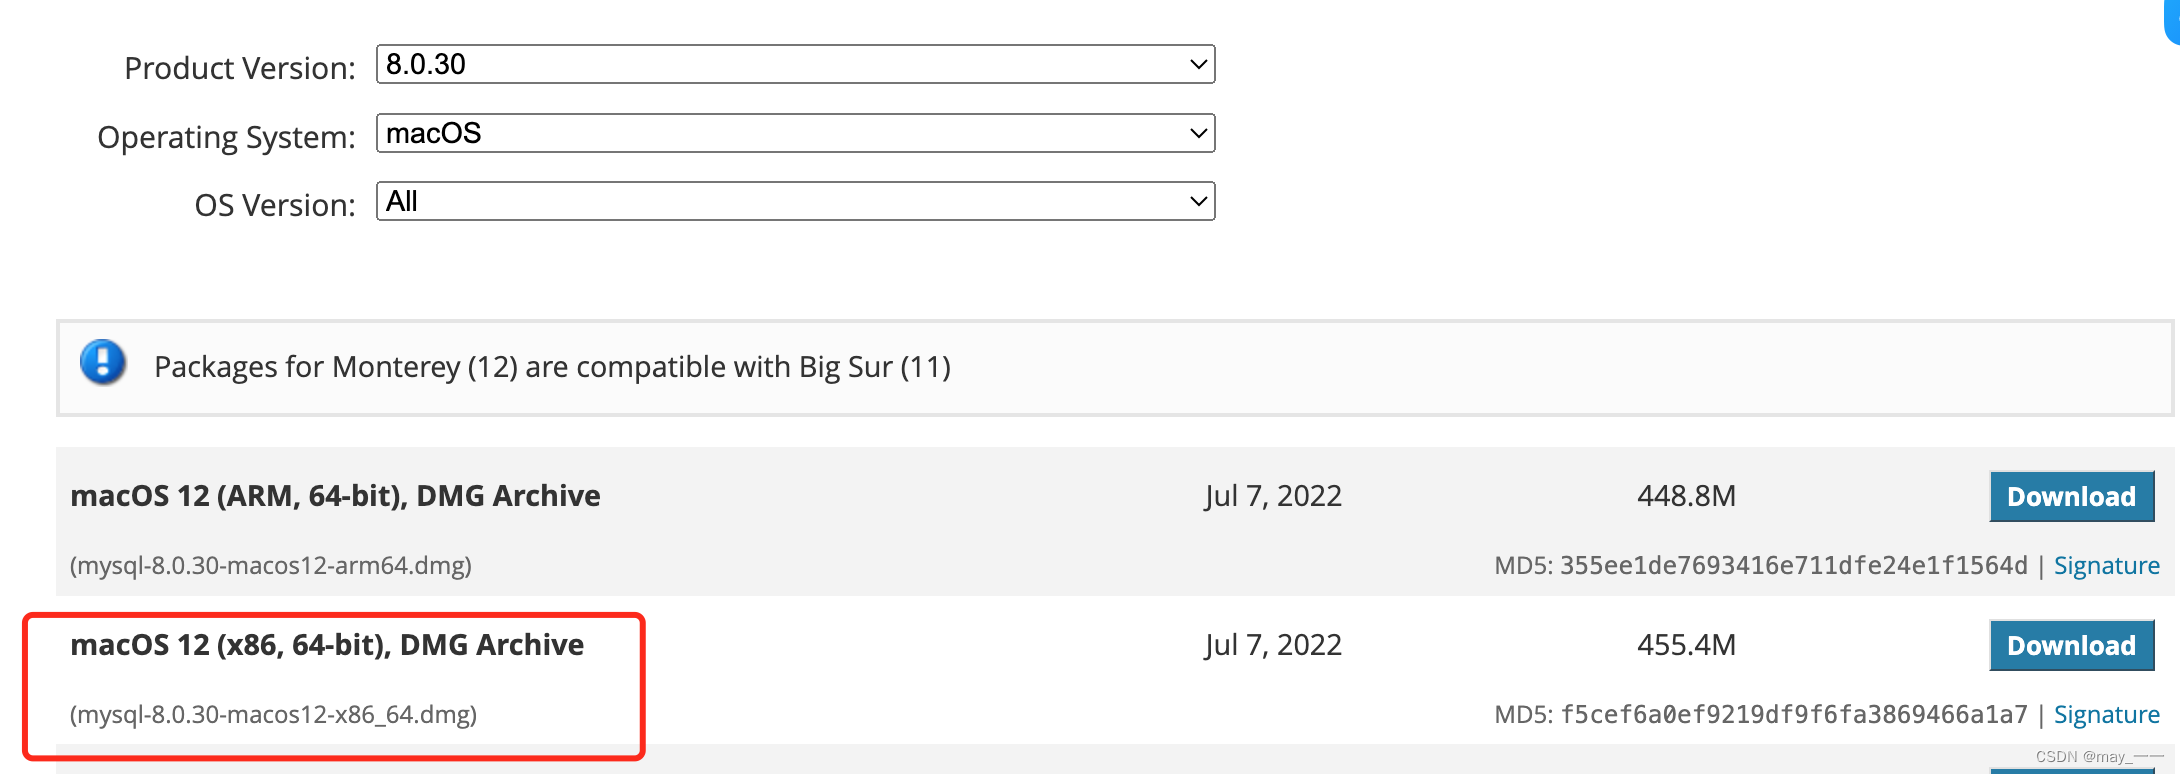Click the Operating System label
Image resolution: width=2180 pixels, height=774 pixels.
click(x=226, y=137)
